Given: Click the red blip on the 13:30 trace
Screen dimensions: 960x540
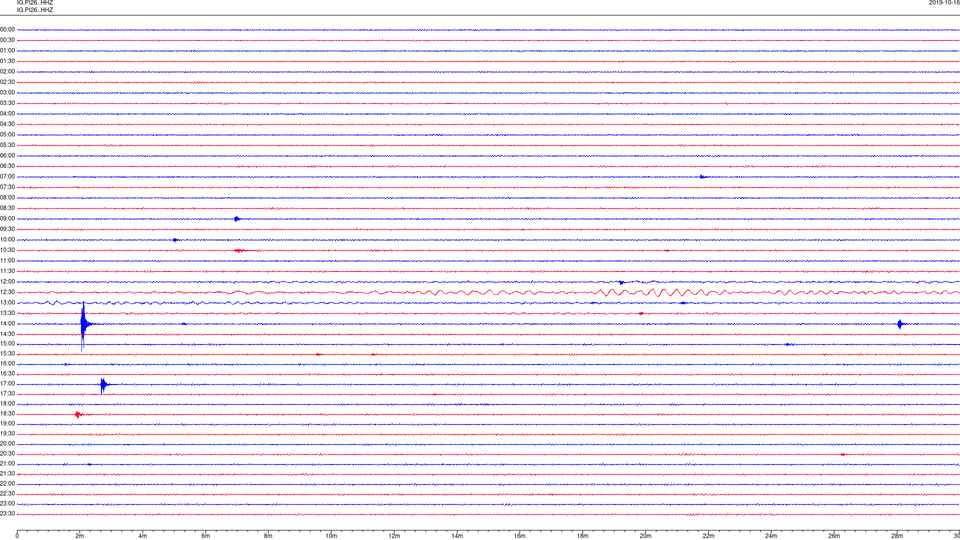Looking at the screenshot, I should (641, 313).
